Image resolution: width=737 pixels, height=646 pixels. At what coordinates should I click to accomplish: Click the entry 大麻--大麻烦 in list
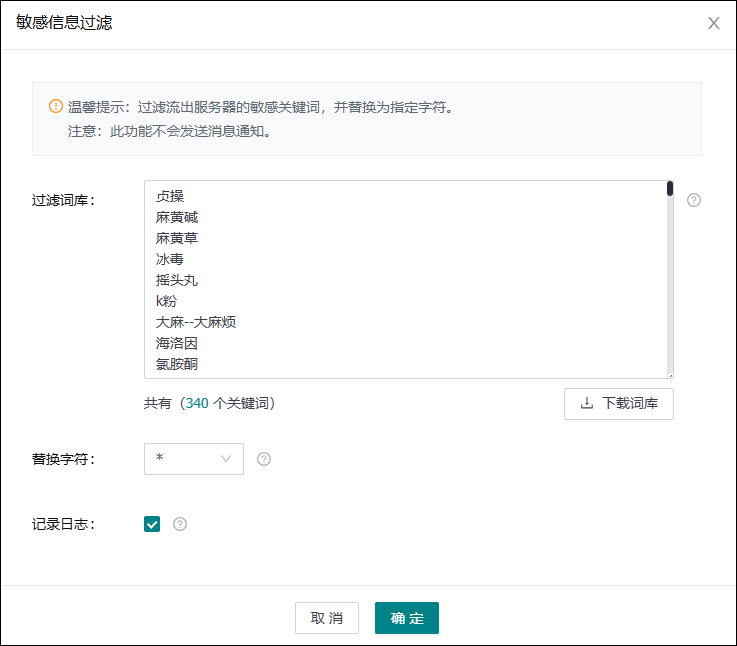(196, 322)
